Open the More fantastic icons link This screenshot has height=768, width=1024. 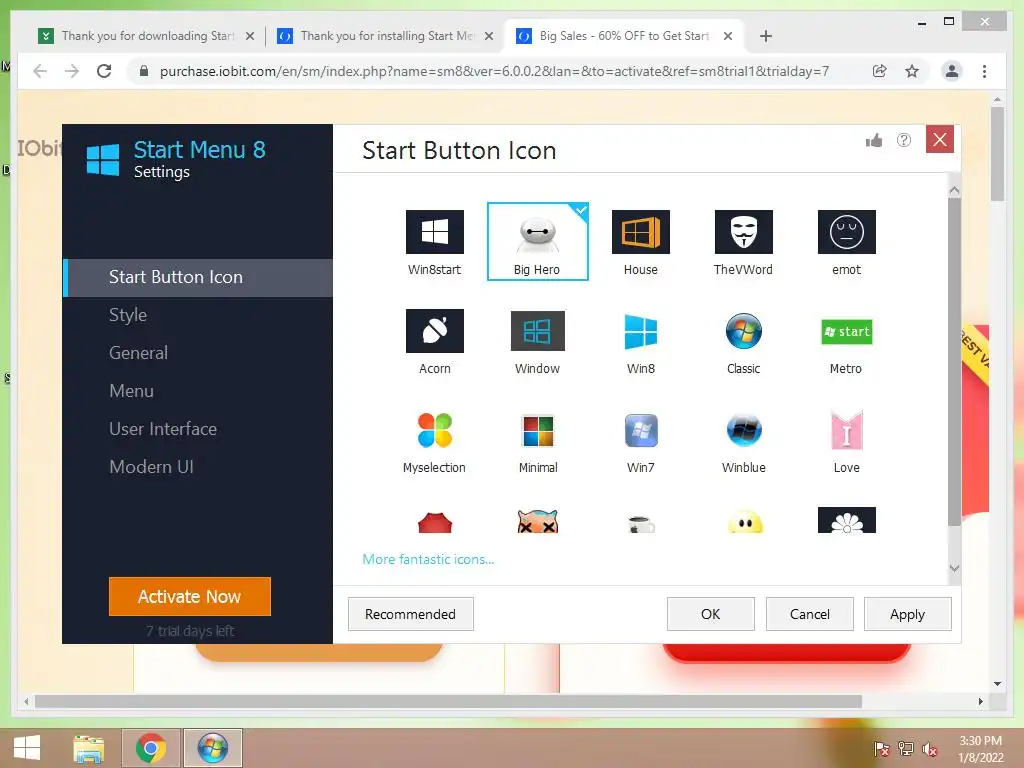428,559
